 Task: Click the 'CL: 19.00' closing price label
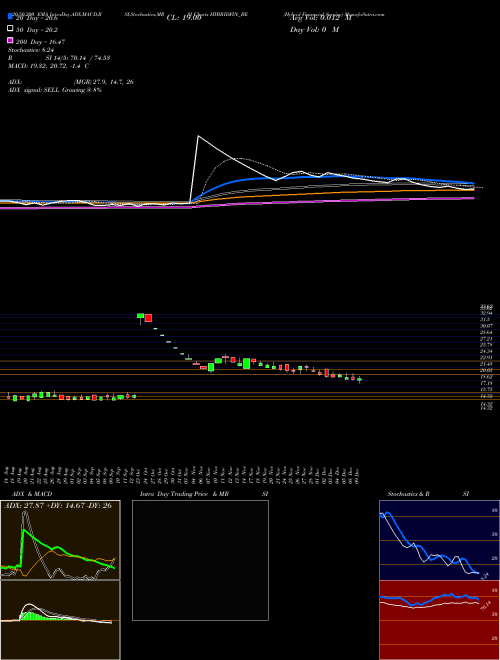tap(184, 18)
